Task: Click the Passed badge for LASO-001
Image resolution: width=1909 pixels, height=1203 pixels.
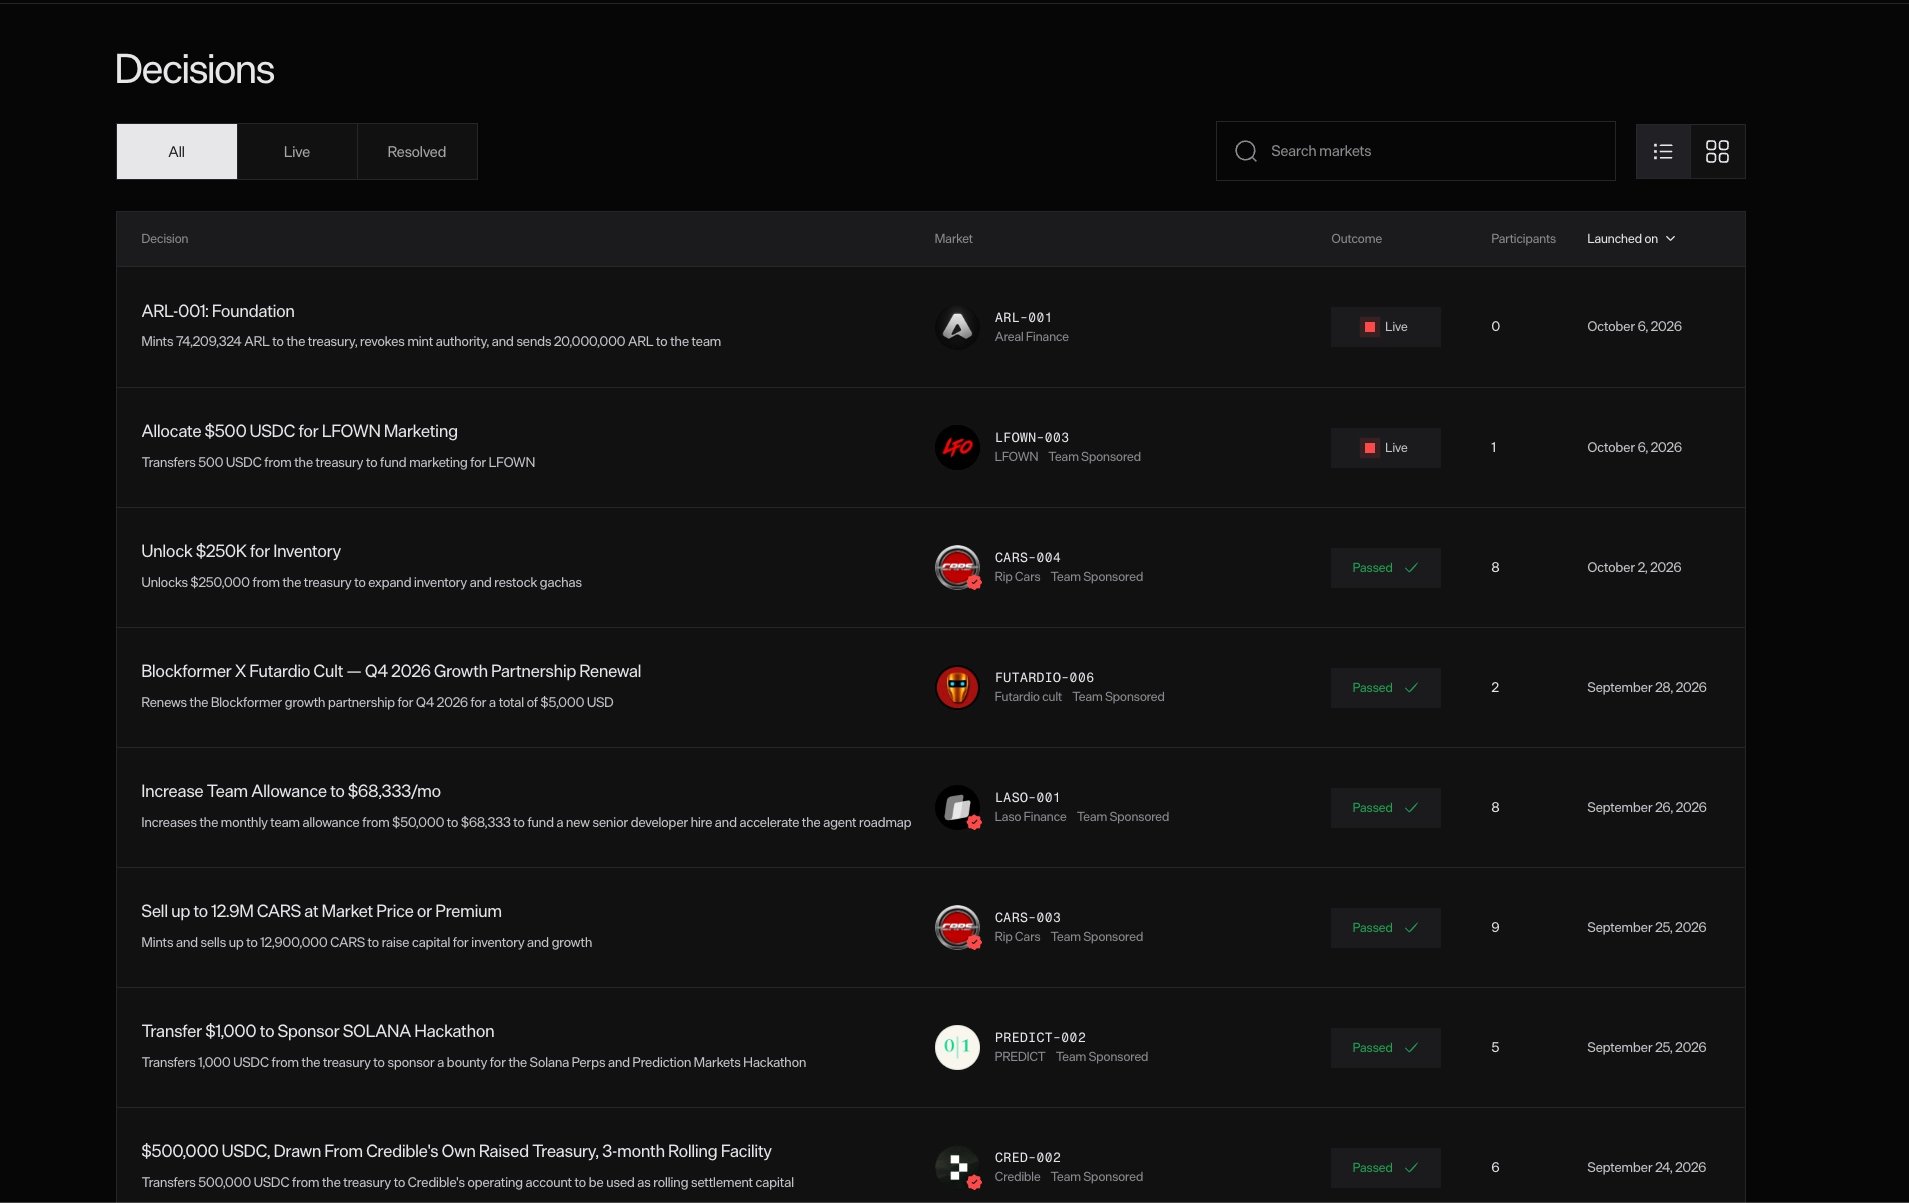Action: 1385,807
